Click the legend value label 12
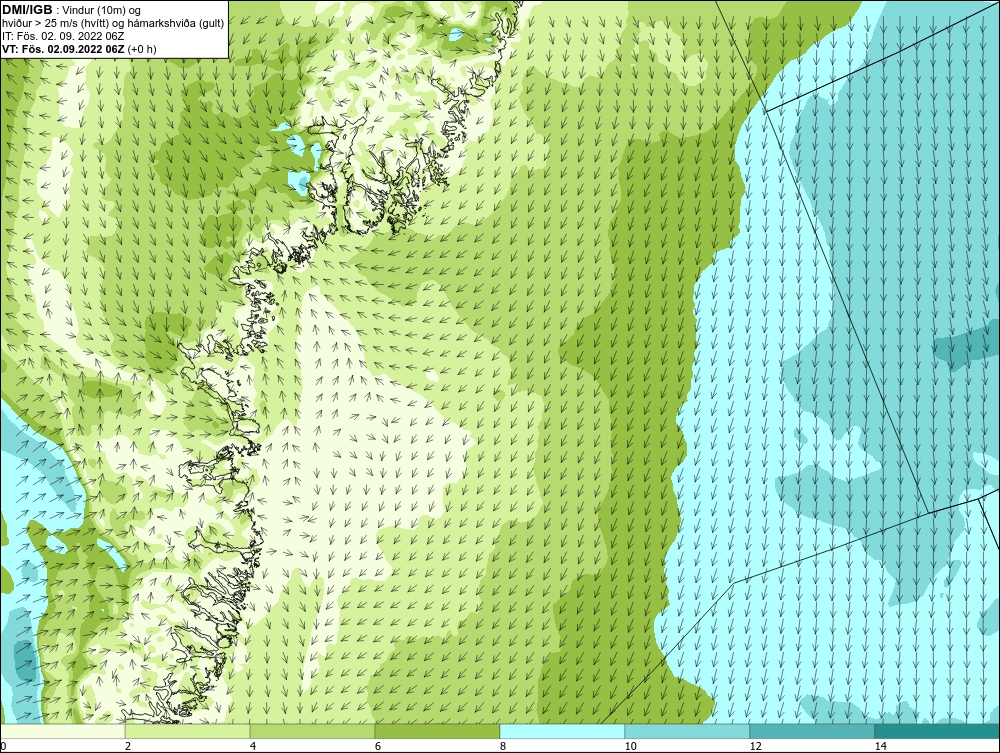Viewport: 1000px width, 753px height. (756, 746)
